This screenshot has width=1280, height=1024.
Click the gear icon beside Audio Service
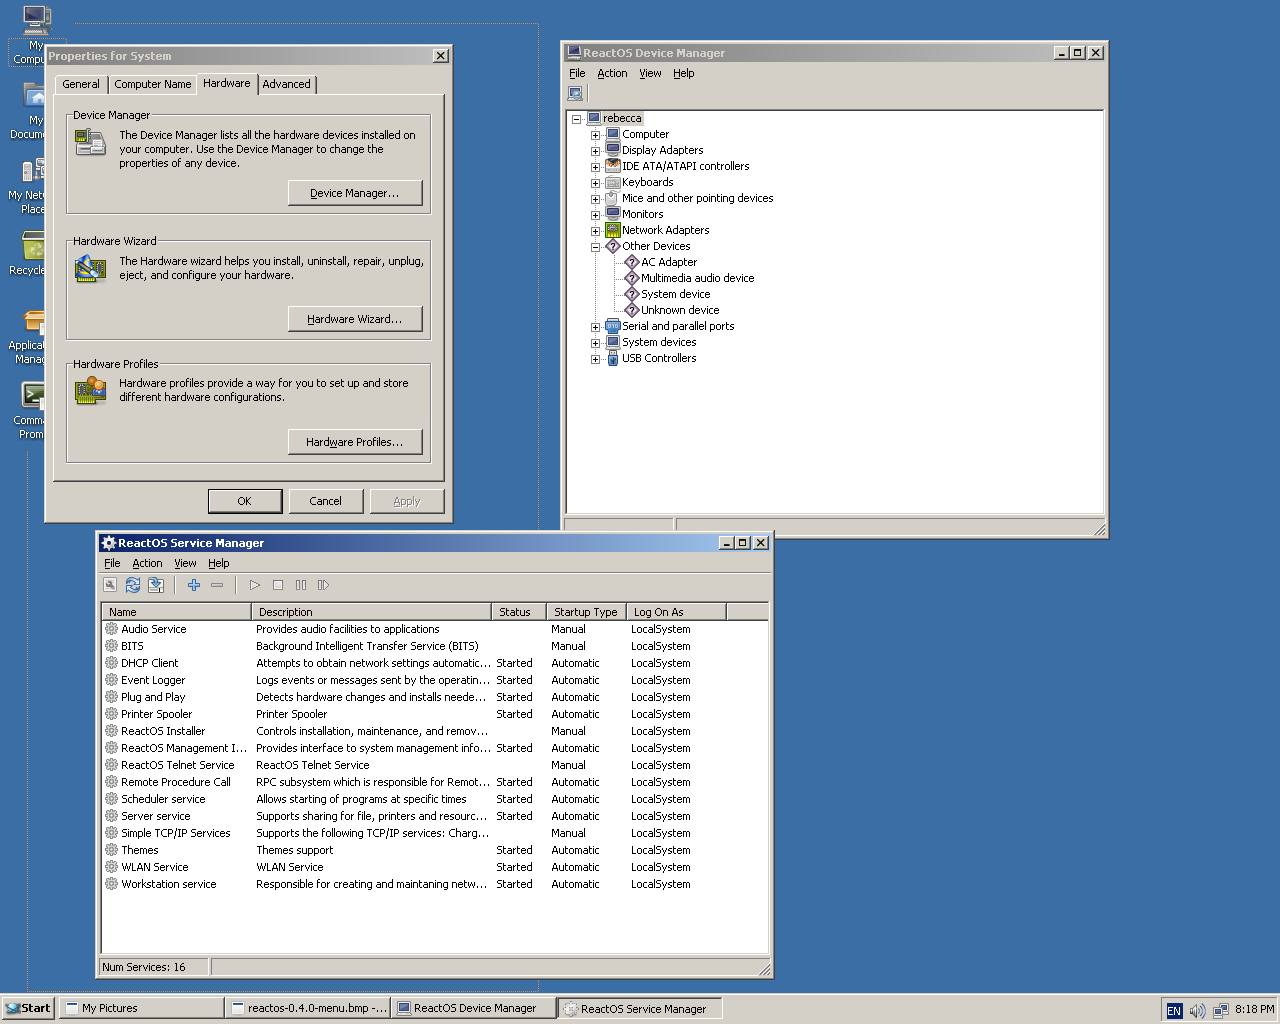(x=111, y=629)
